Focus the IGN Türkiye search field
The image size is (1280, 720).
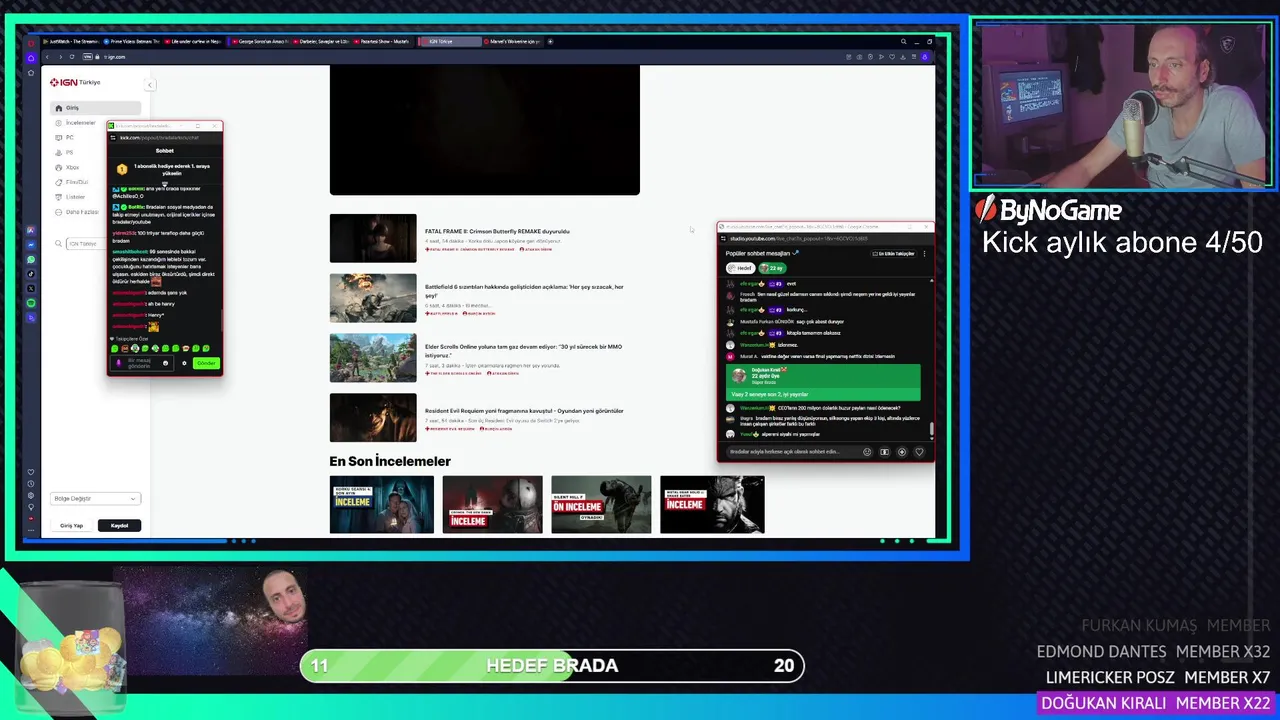(83, 244)
